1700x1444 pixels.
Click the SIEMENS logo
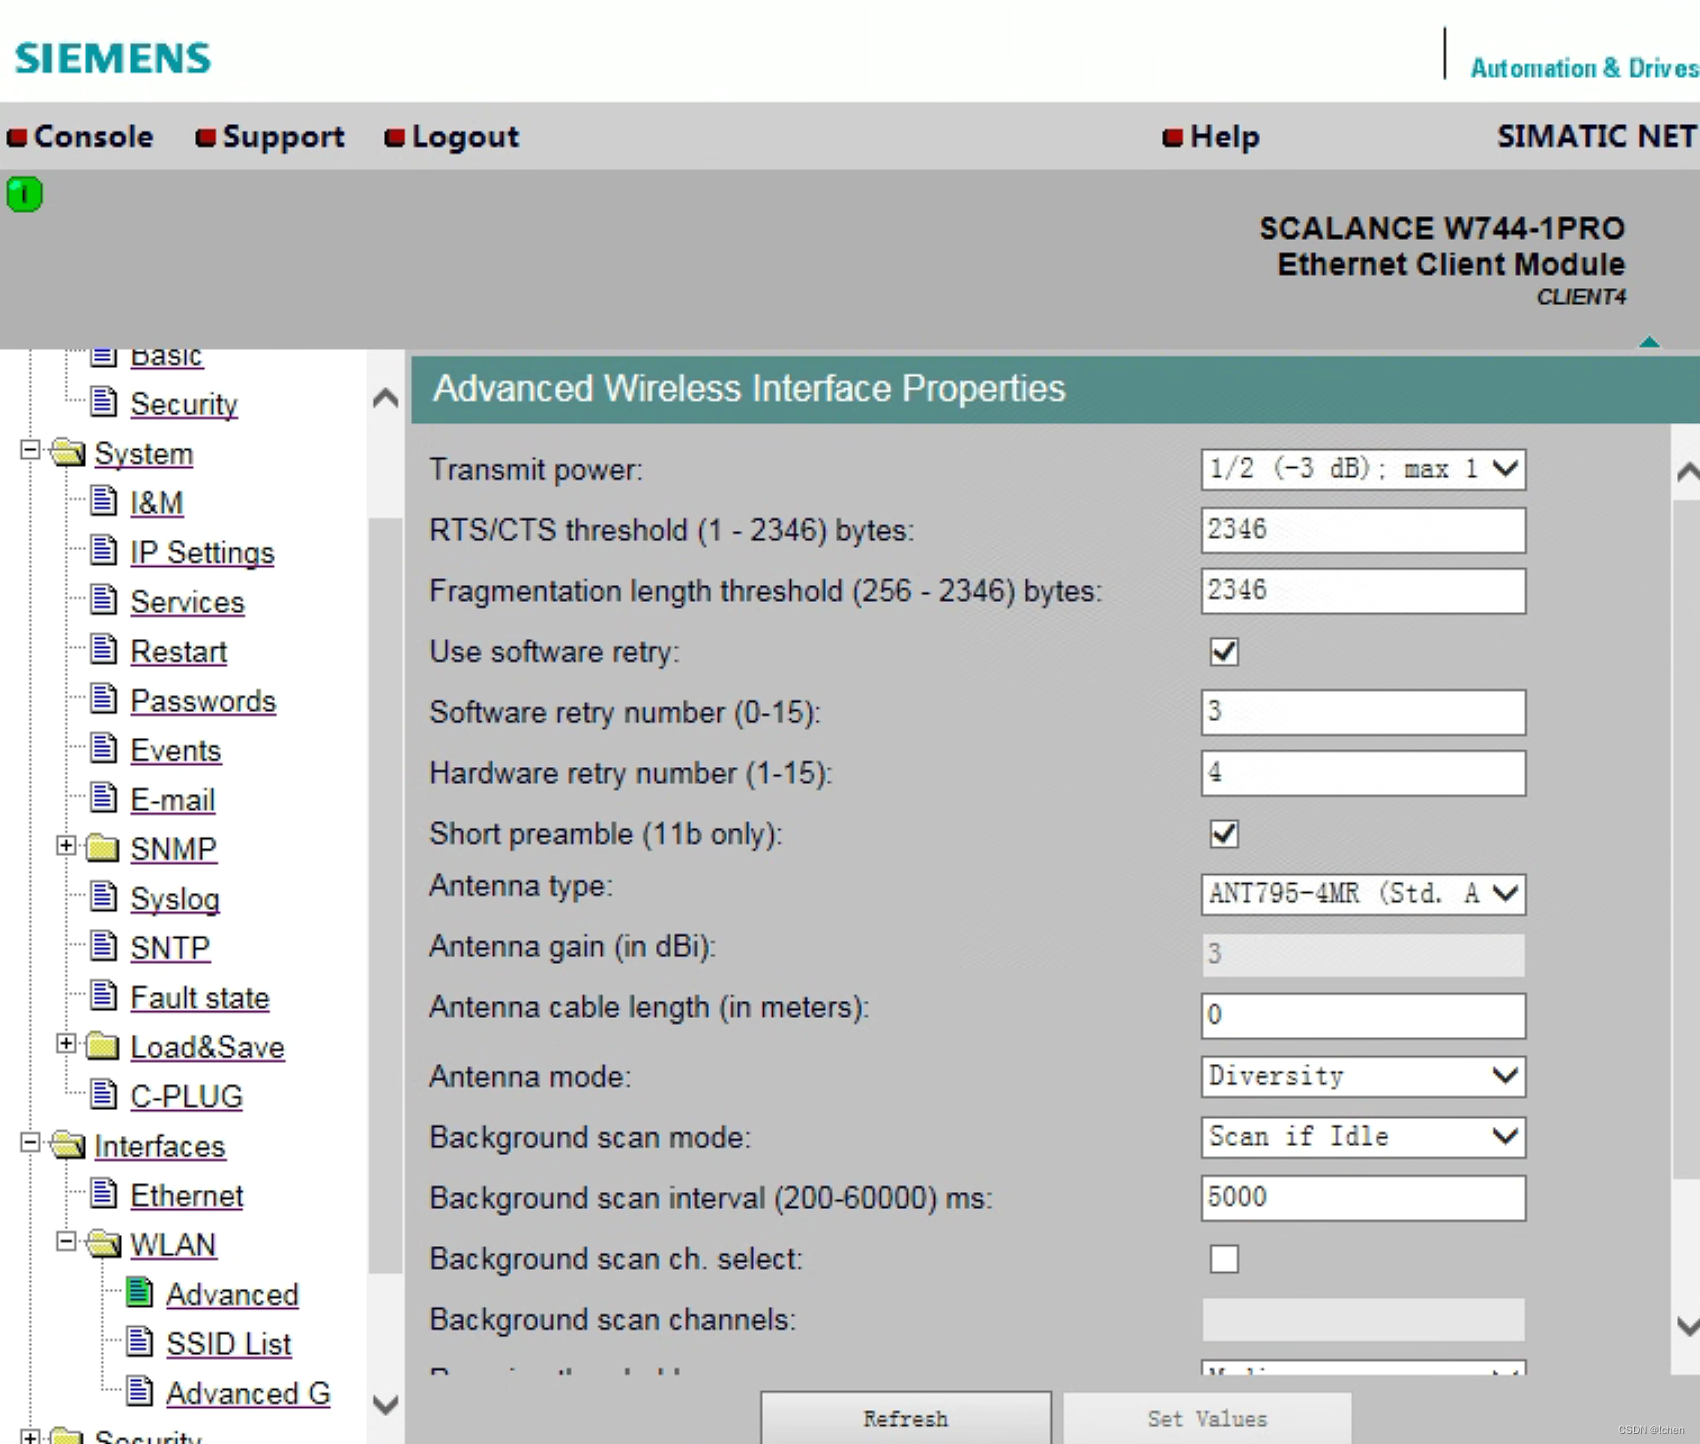(113, 58)
